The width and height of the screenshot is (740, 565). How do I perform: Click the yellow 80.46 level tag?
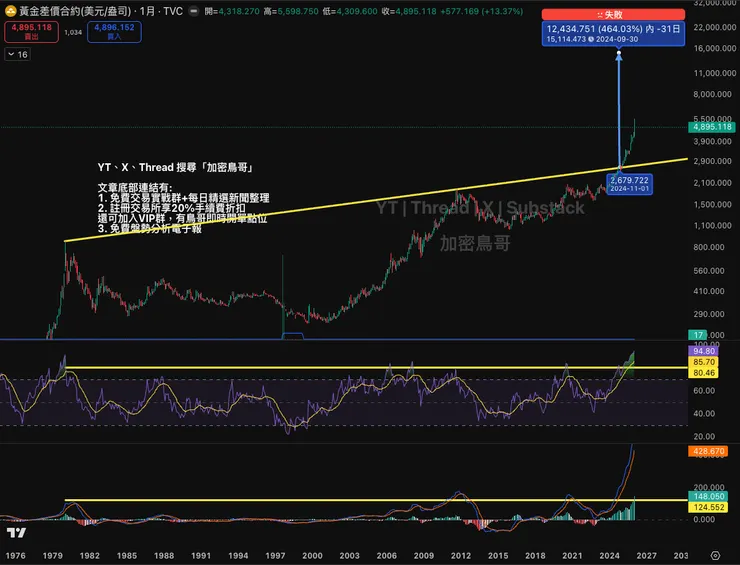[x=704, y=373]
